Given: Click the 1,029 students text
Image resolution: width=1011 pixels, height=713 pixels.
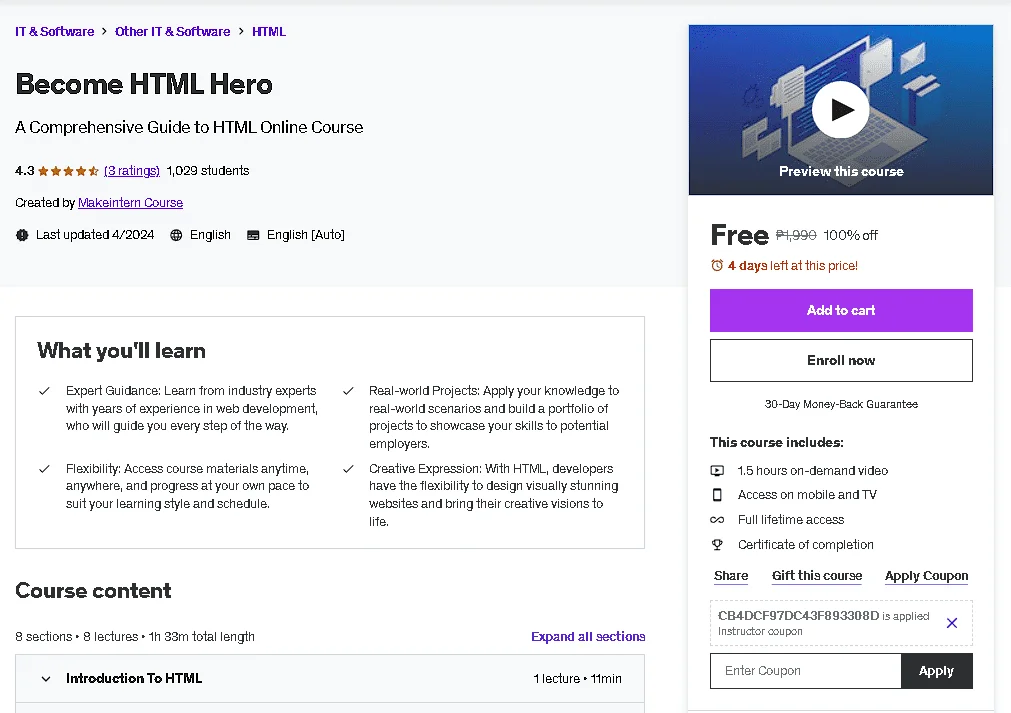Looking at the screenshot, I should tap(208, 171).
